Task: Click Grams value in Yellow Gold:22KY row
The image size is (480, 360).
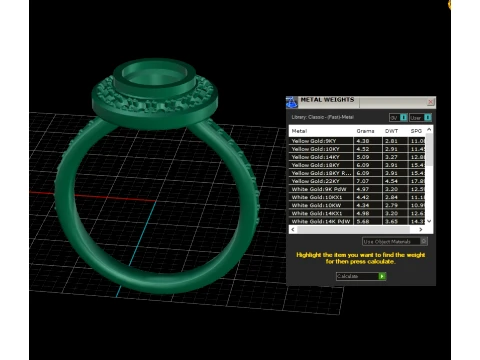Action: (x=363, y=181)
